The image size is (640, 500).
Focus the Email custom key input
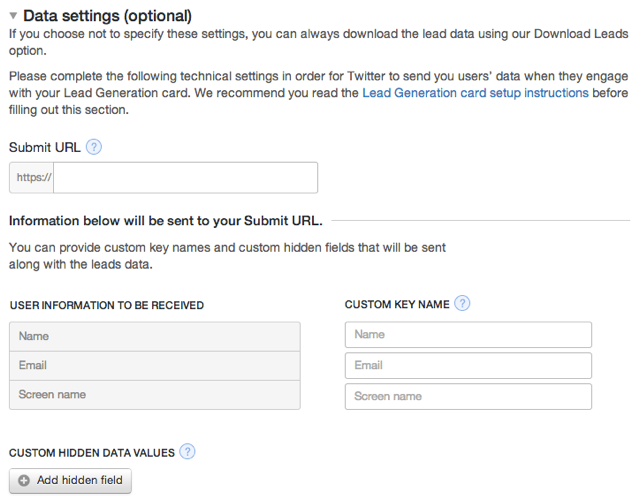tap(468, 366)
